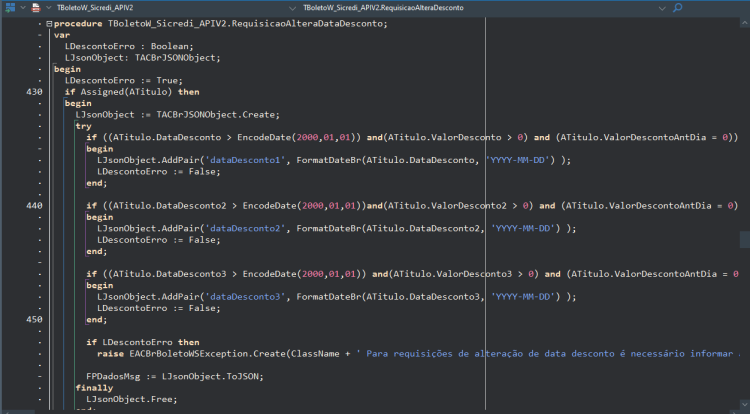The width and height of the screenshot is (750, 414).
Task: Click the red unit icon in navigation bar
Action: [36, 8]
